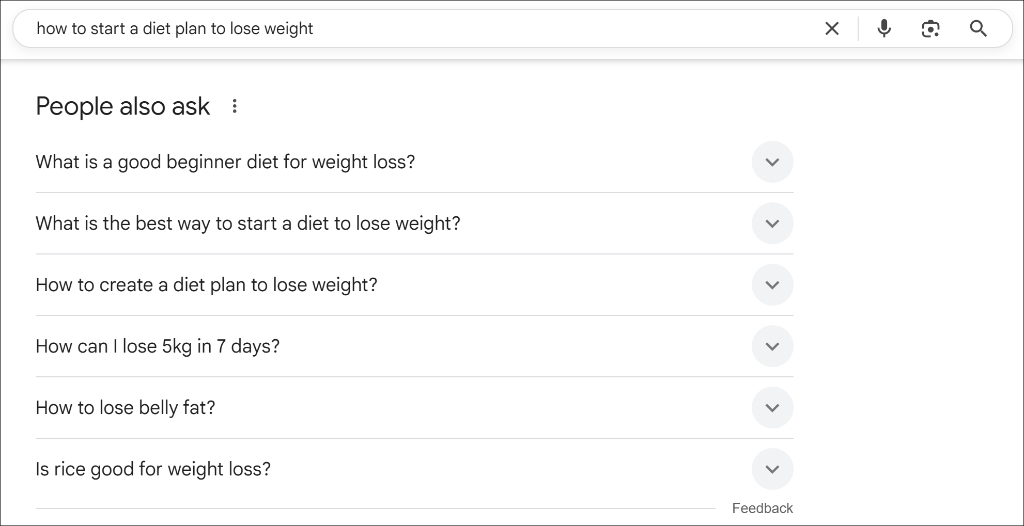Open search by image camera icon

tap(931, 29)
